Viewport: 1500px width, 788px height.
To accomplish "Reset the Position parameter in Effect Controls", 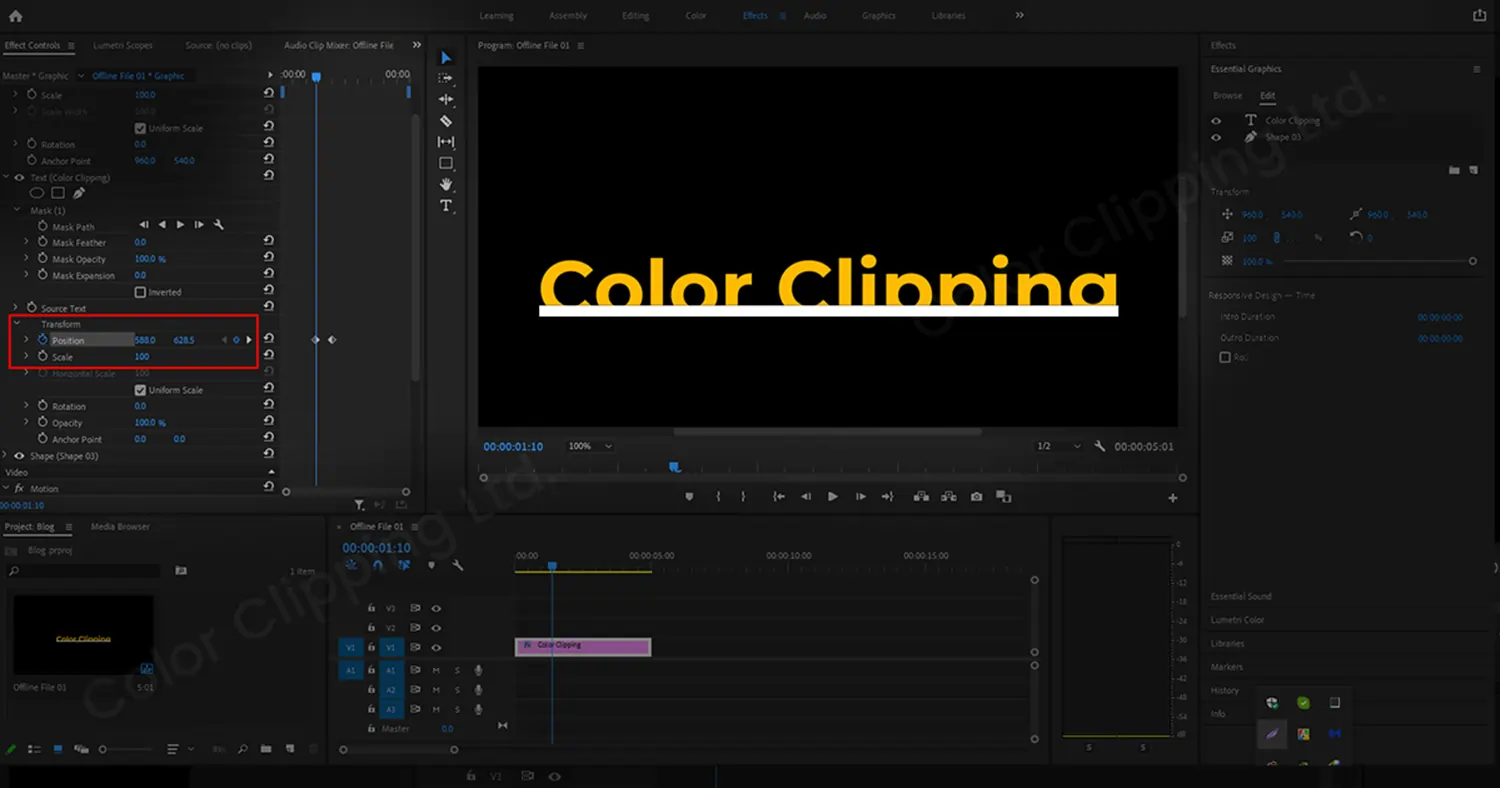I will click(268, 339).
